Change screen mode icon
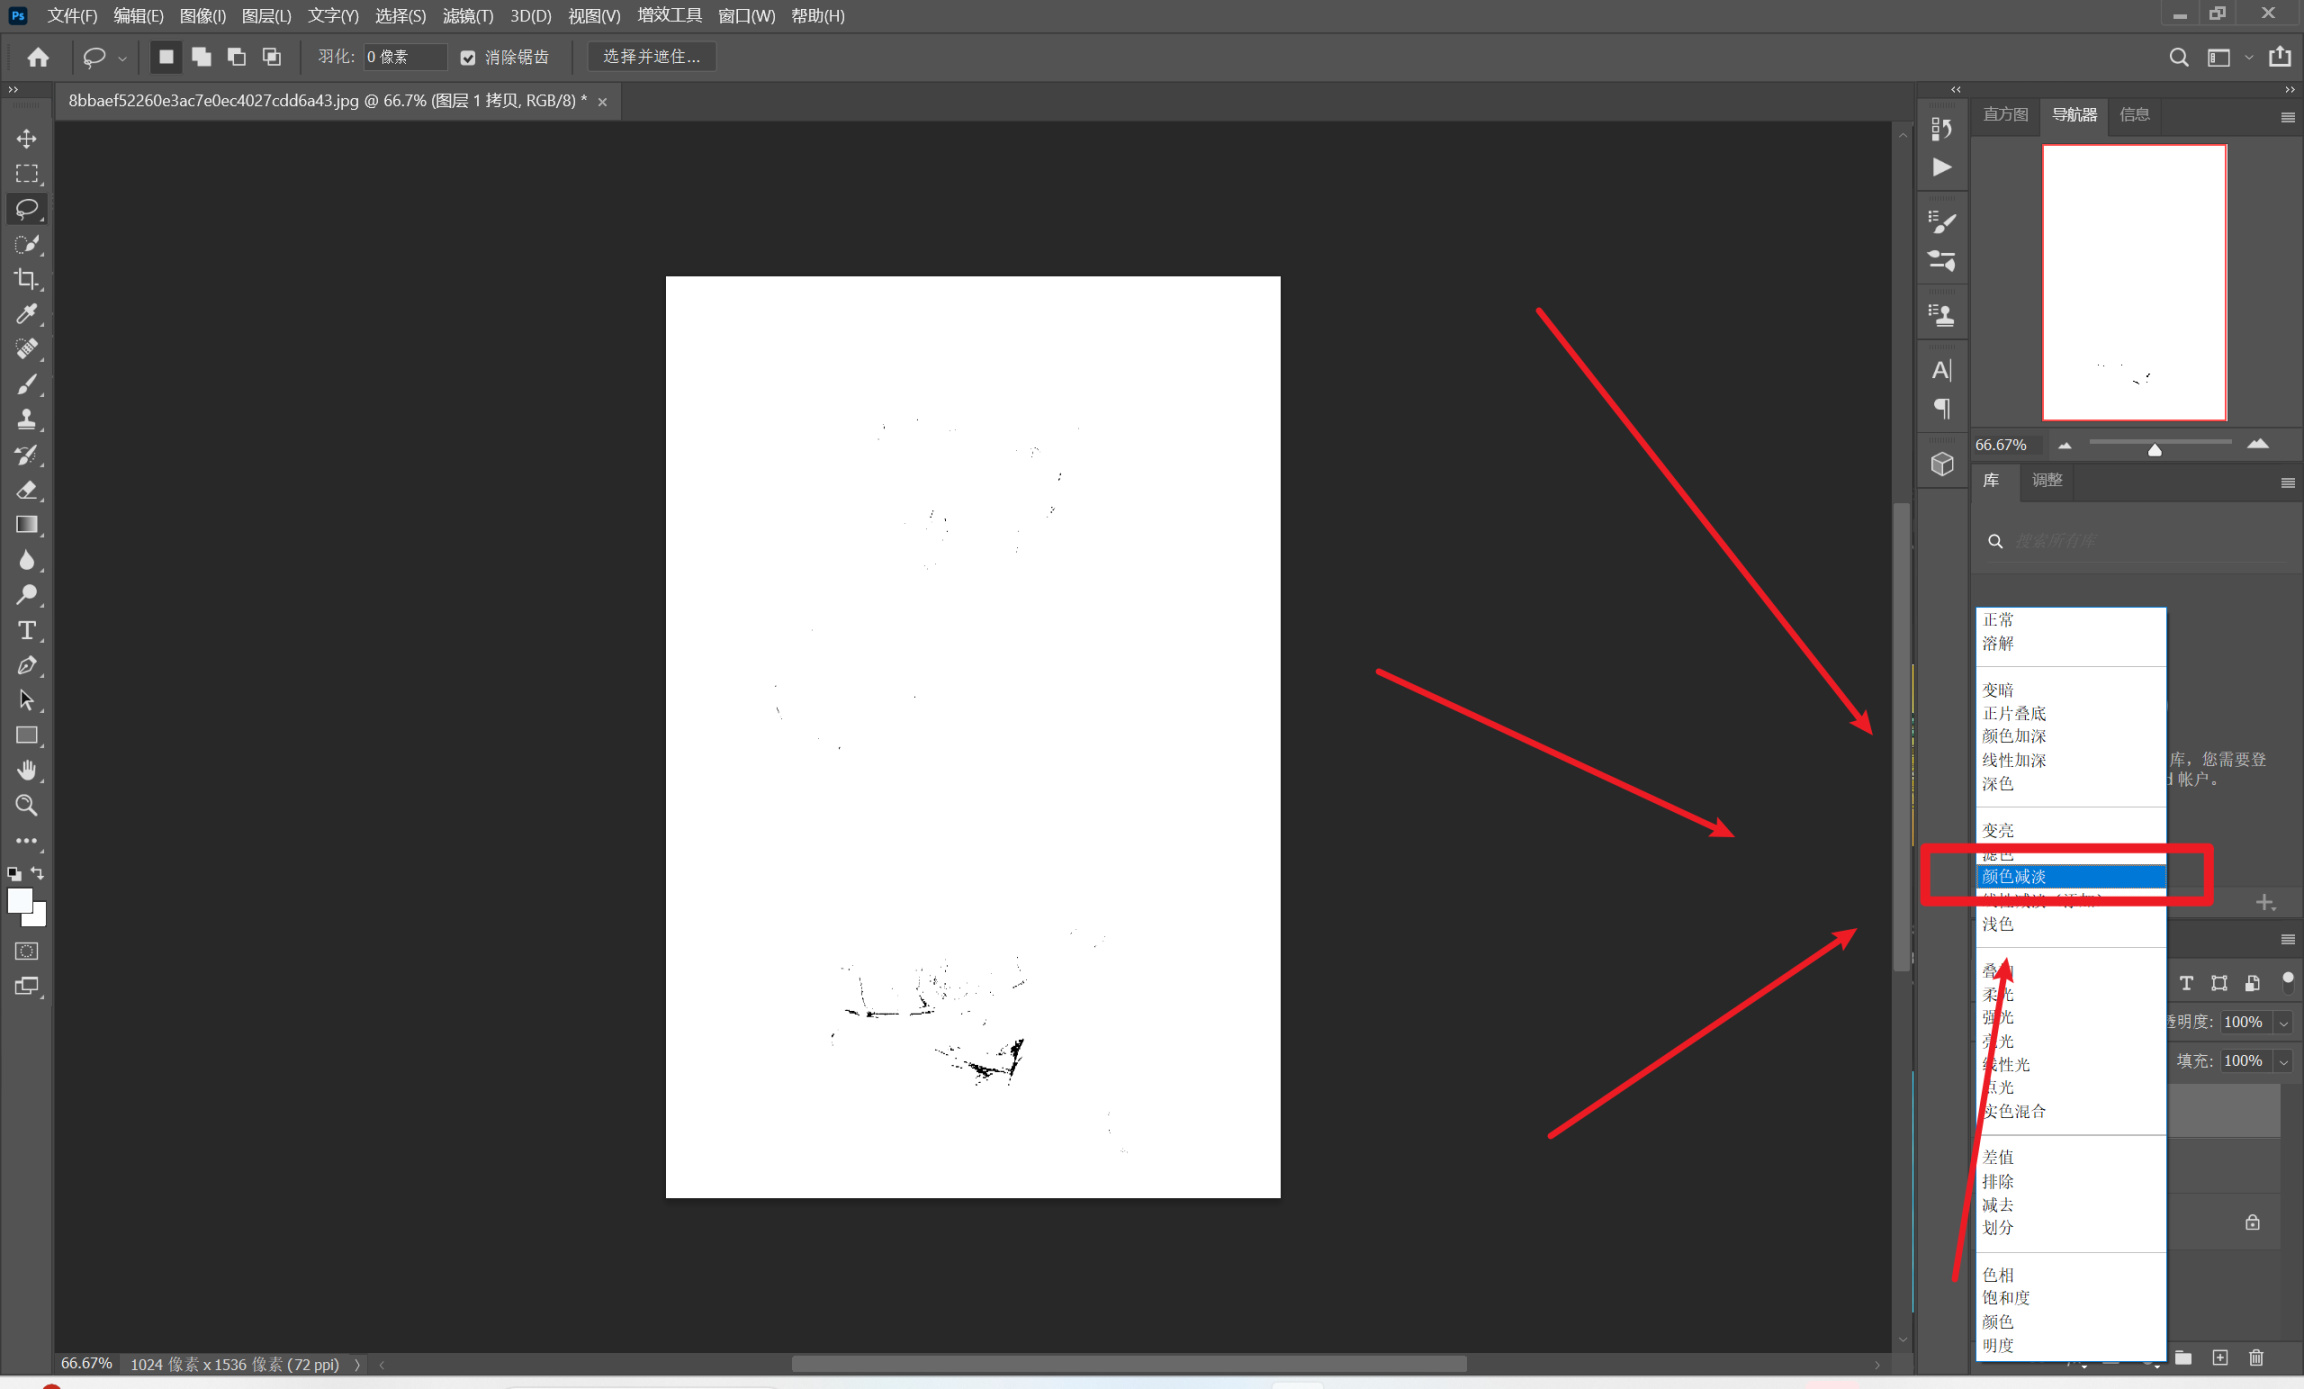Screen dimensions: 2304x1389 point(27,987)
